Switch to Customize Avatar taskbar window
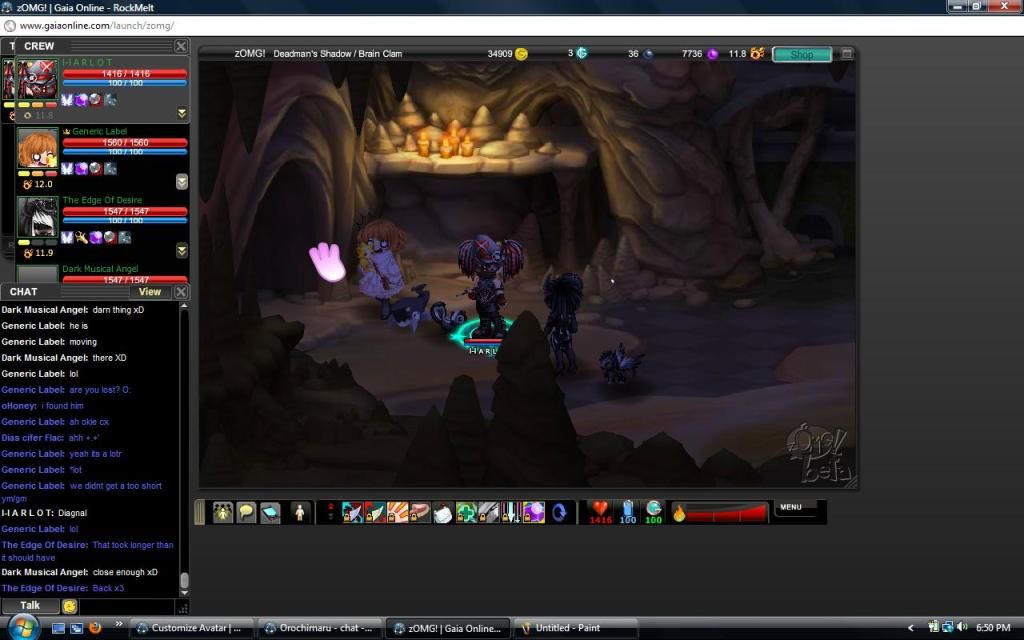The height and width of the screenshot is (640, 1024). pyautogui.click(x=189, y=628)
